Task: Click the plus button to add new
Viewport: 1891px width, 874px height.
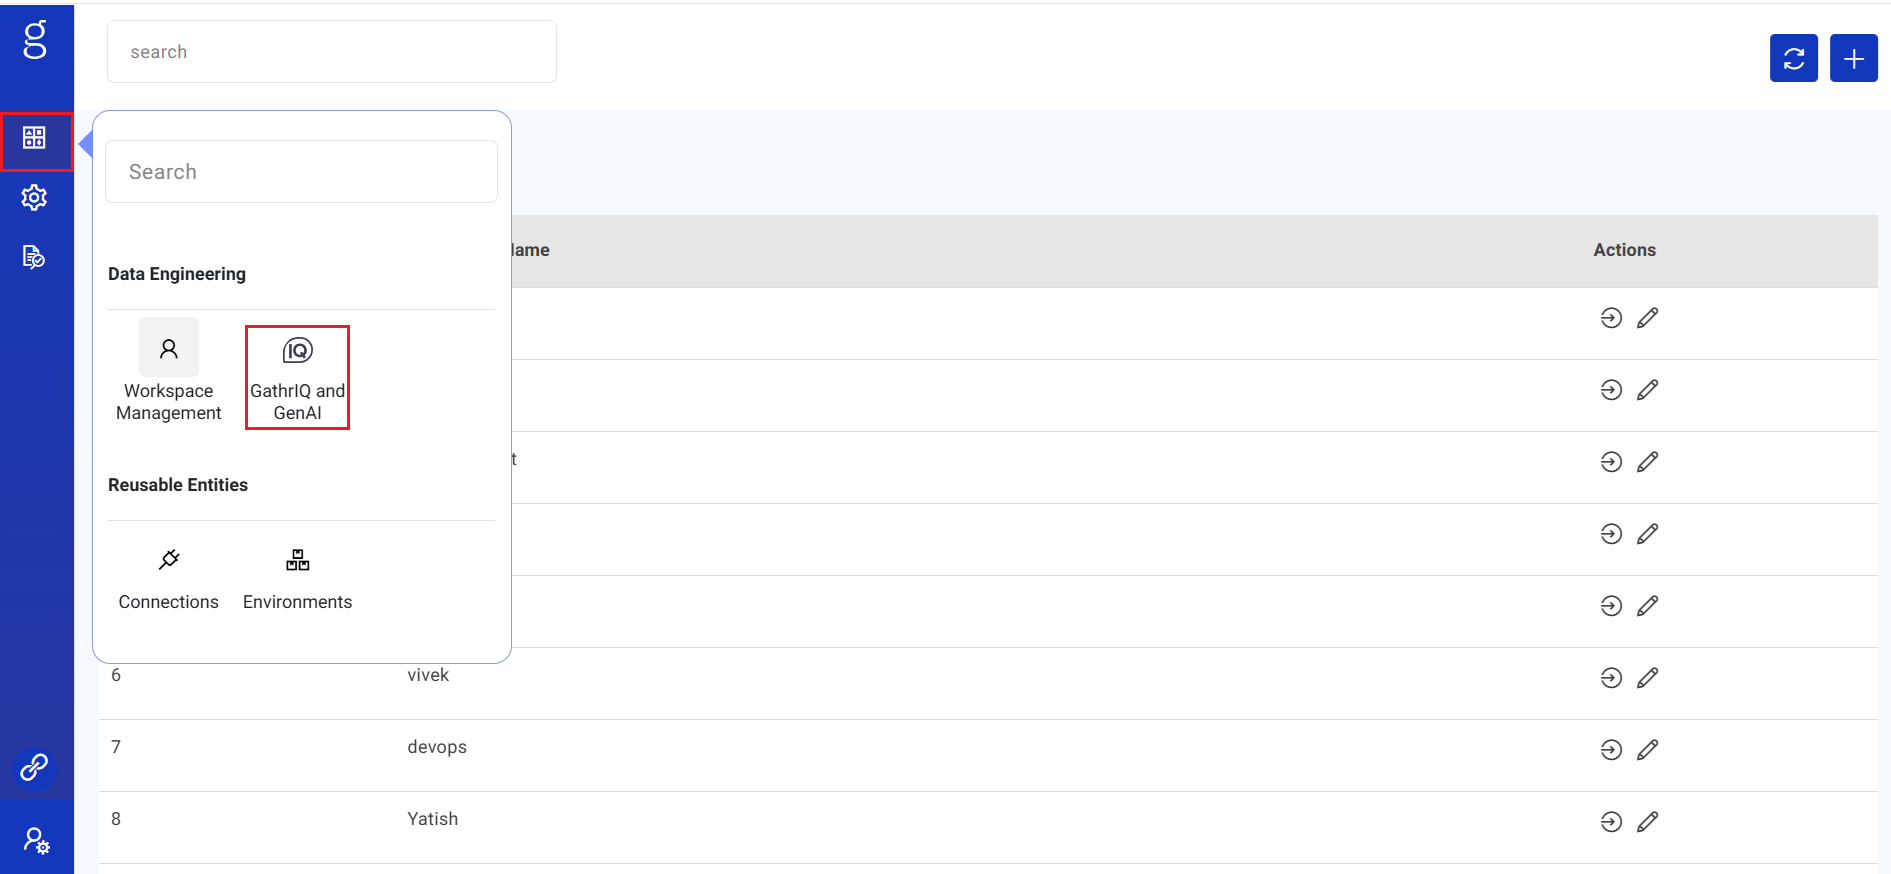Action: [1853, 59]
